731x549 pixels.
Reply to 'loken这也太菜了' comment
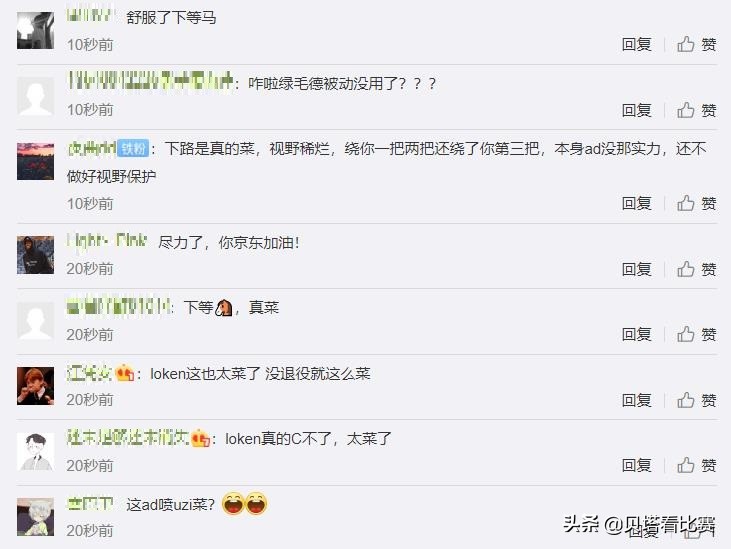[x=636, y=400]
